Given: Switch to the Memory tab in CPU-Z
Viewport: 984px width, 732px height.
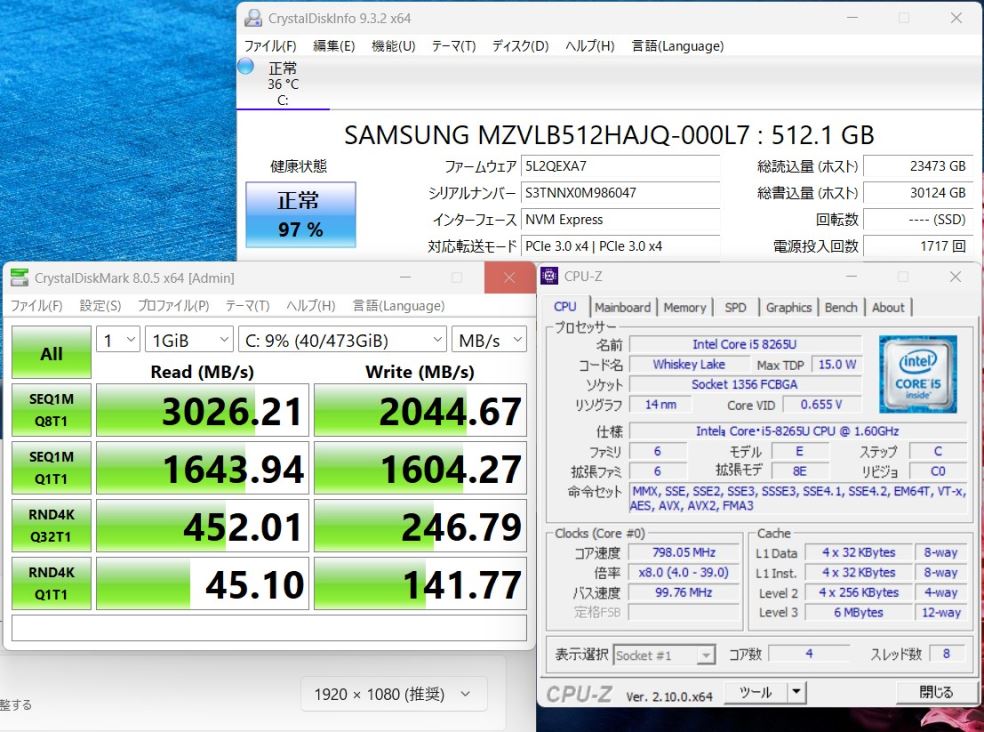Looking at the screenshot, I should pyautogui.click(x=685, y=308).
